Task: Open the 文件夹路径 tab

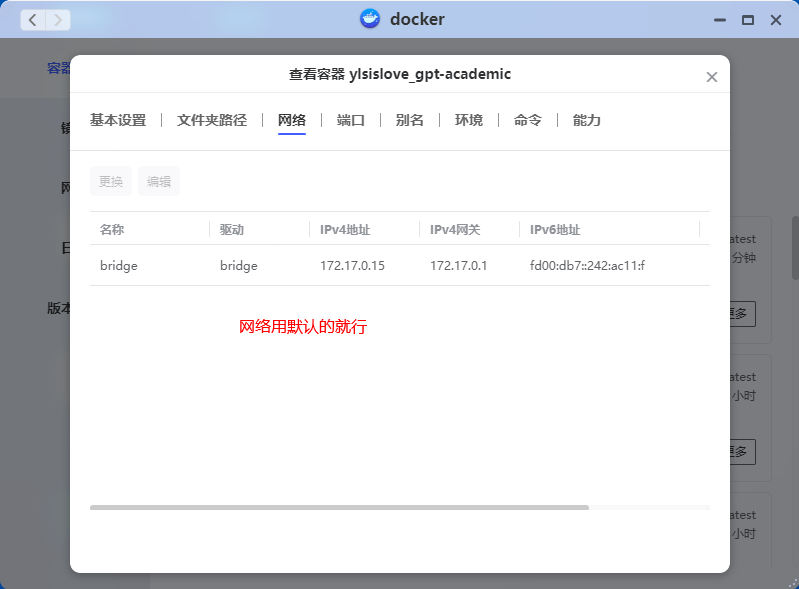Action: click(x=212, y=120)
